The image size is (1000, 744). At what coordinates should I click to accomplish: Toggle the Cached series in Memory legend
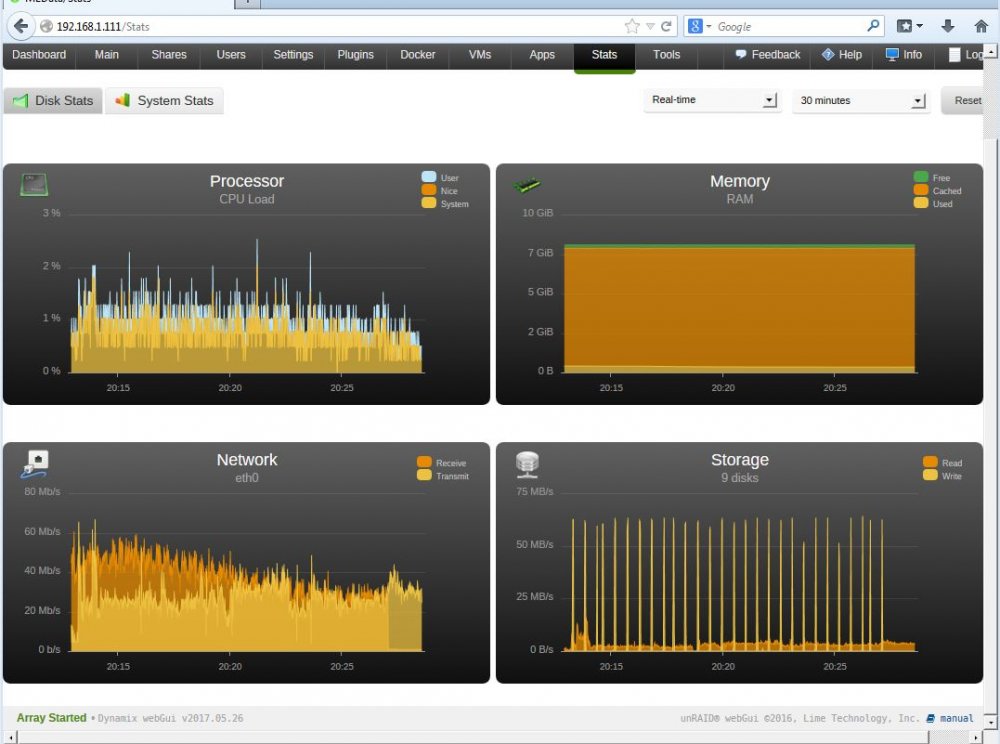pos(938,190)
